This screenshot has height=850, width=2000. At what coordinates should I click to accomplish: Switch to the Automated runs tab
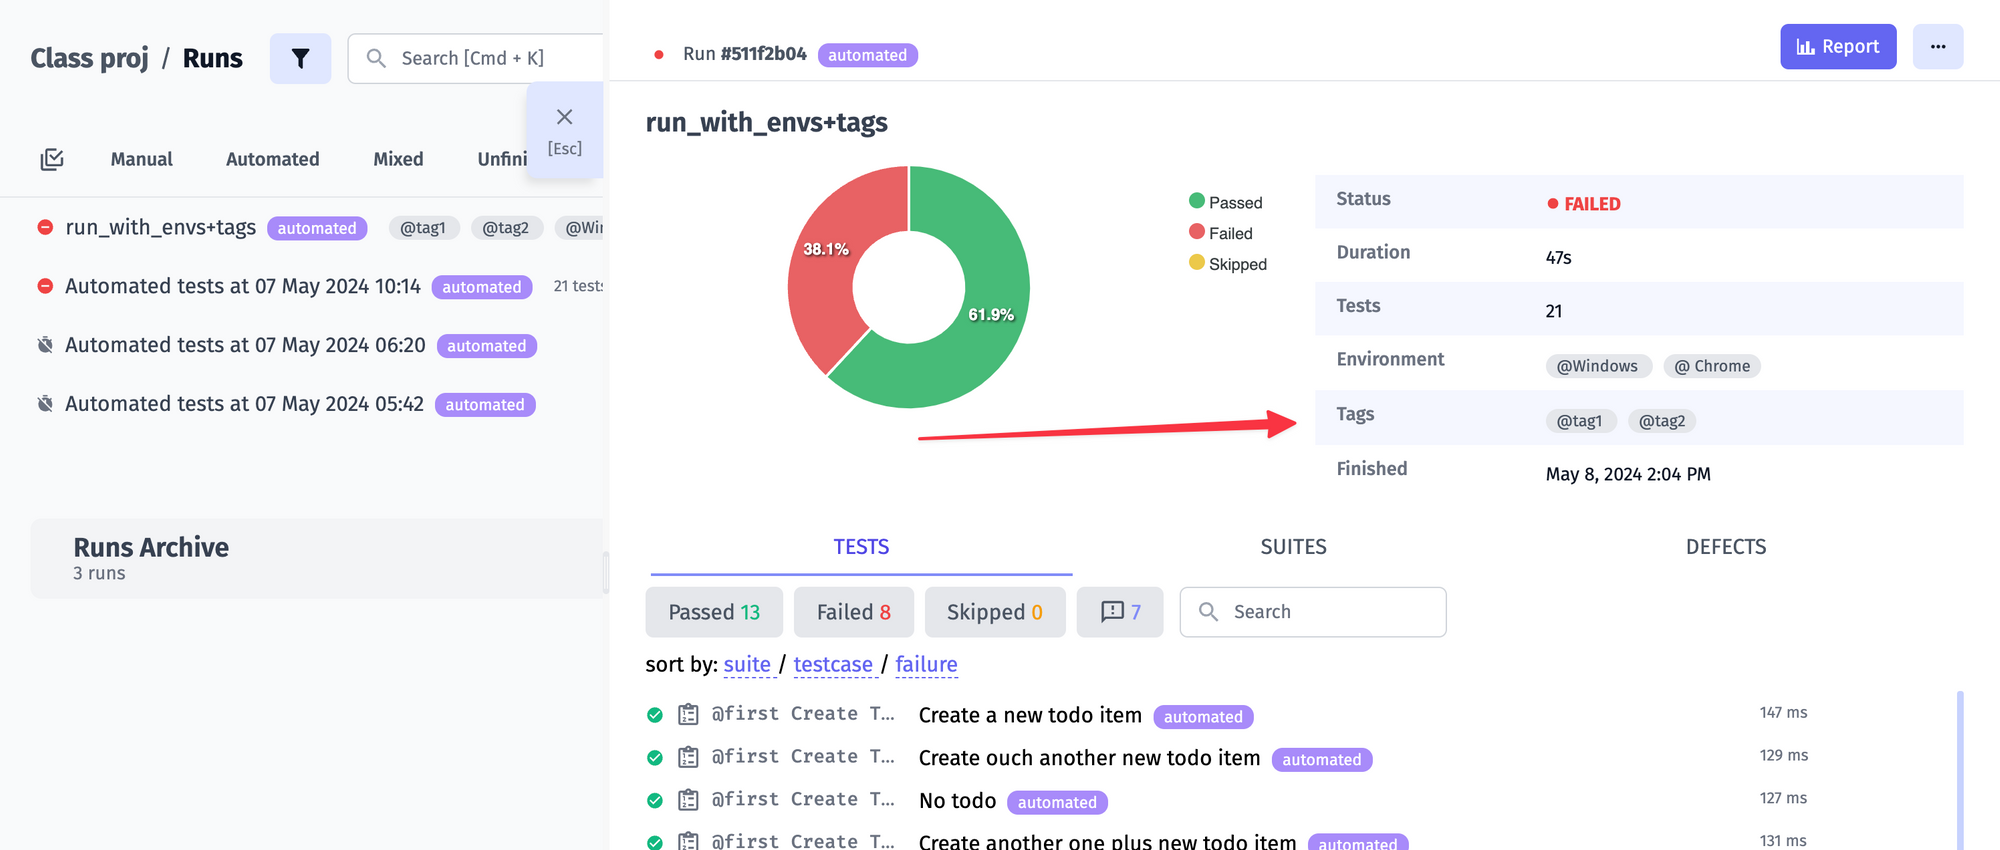point(272,159)
